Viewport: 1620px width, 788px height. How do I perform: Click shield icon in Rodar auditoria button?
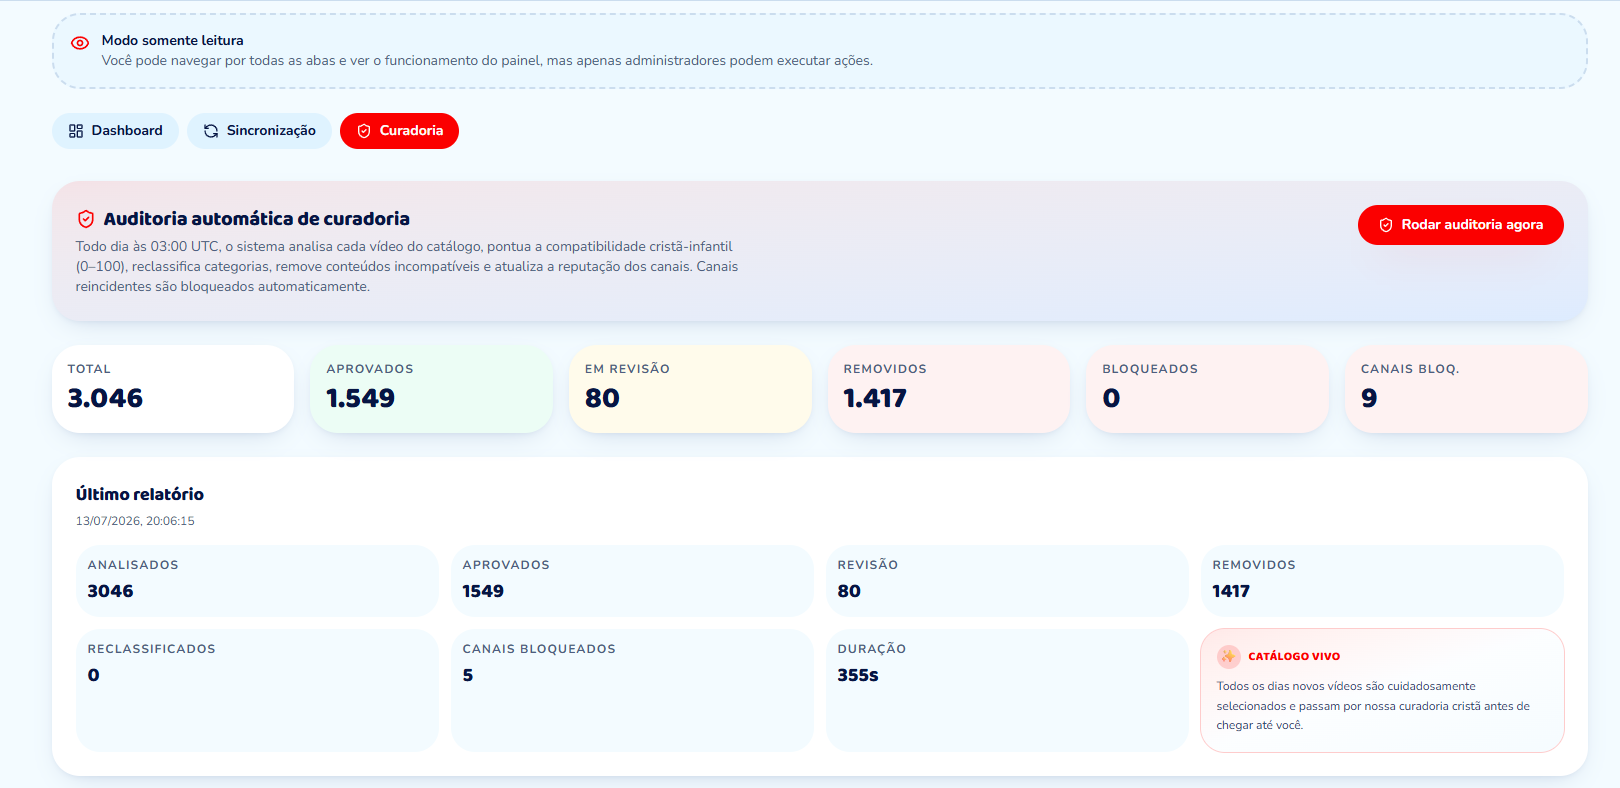point(1386,225)
